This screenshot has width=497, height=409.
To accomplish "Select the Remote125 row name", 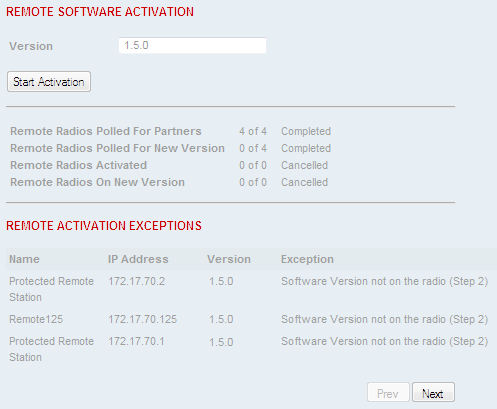I will click(x=36, y=319).
